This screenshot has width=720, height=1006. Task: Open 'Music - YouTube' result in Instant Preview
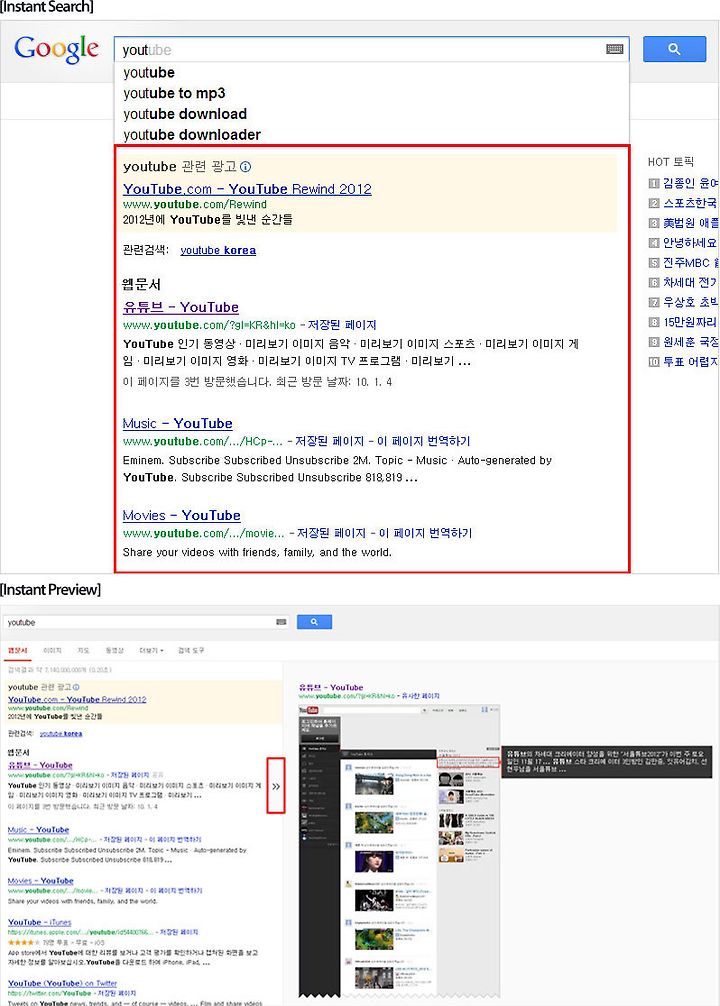coord(39,830)
